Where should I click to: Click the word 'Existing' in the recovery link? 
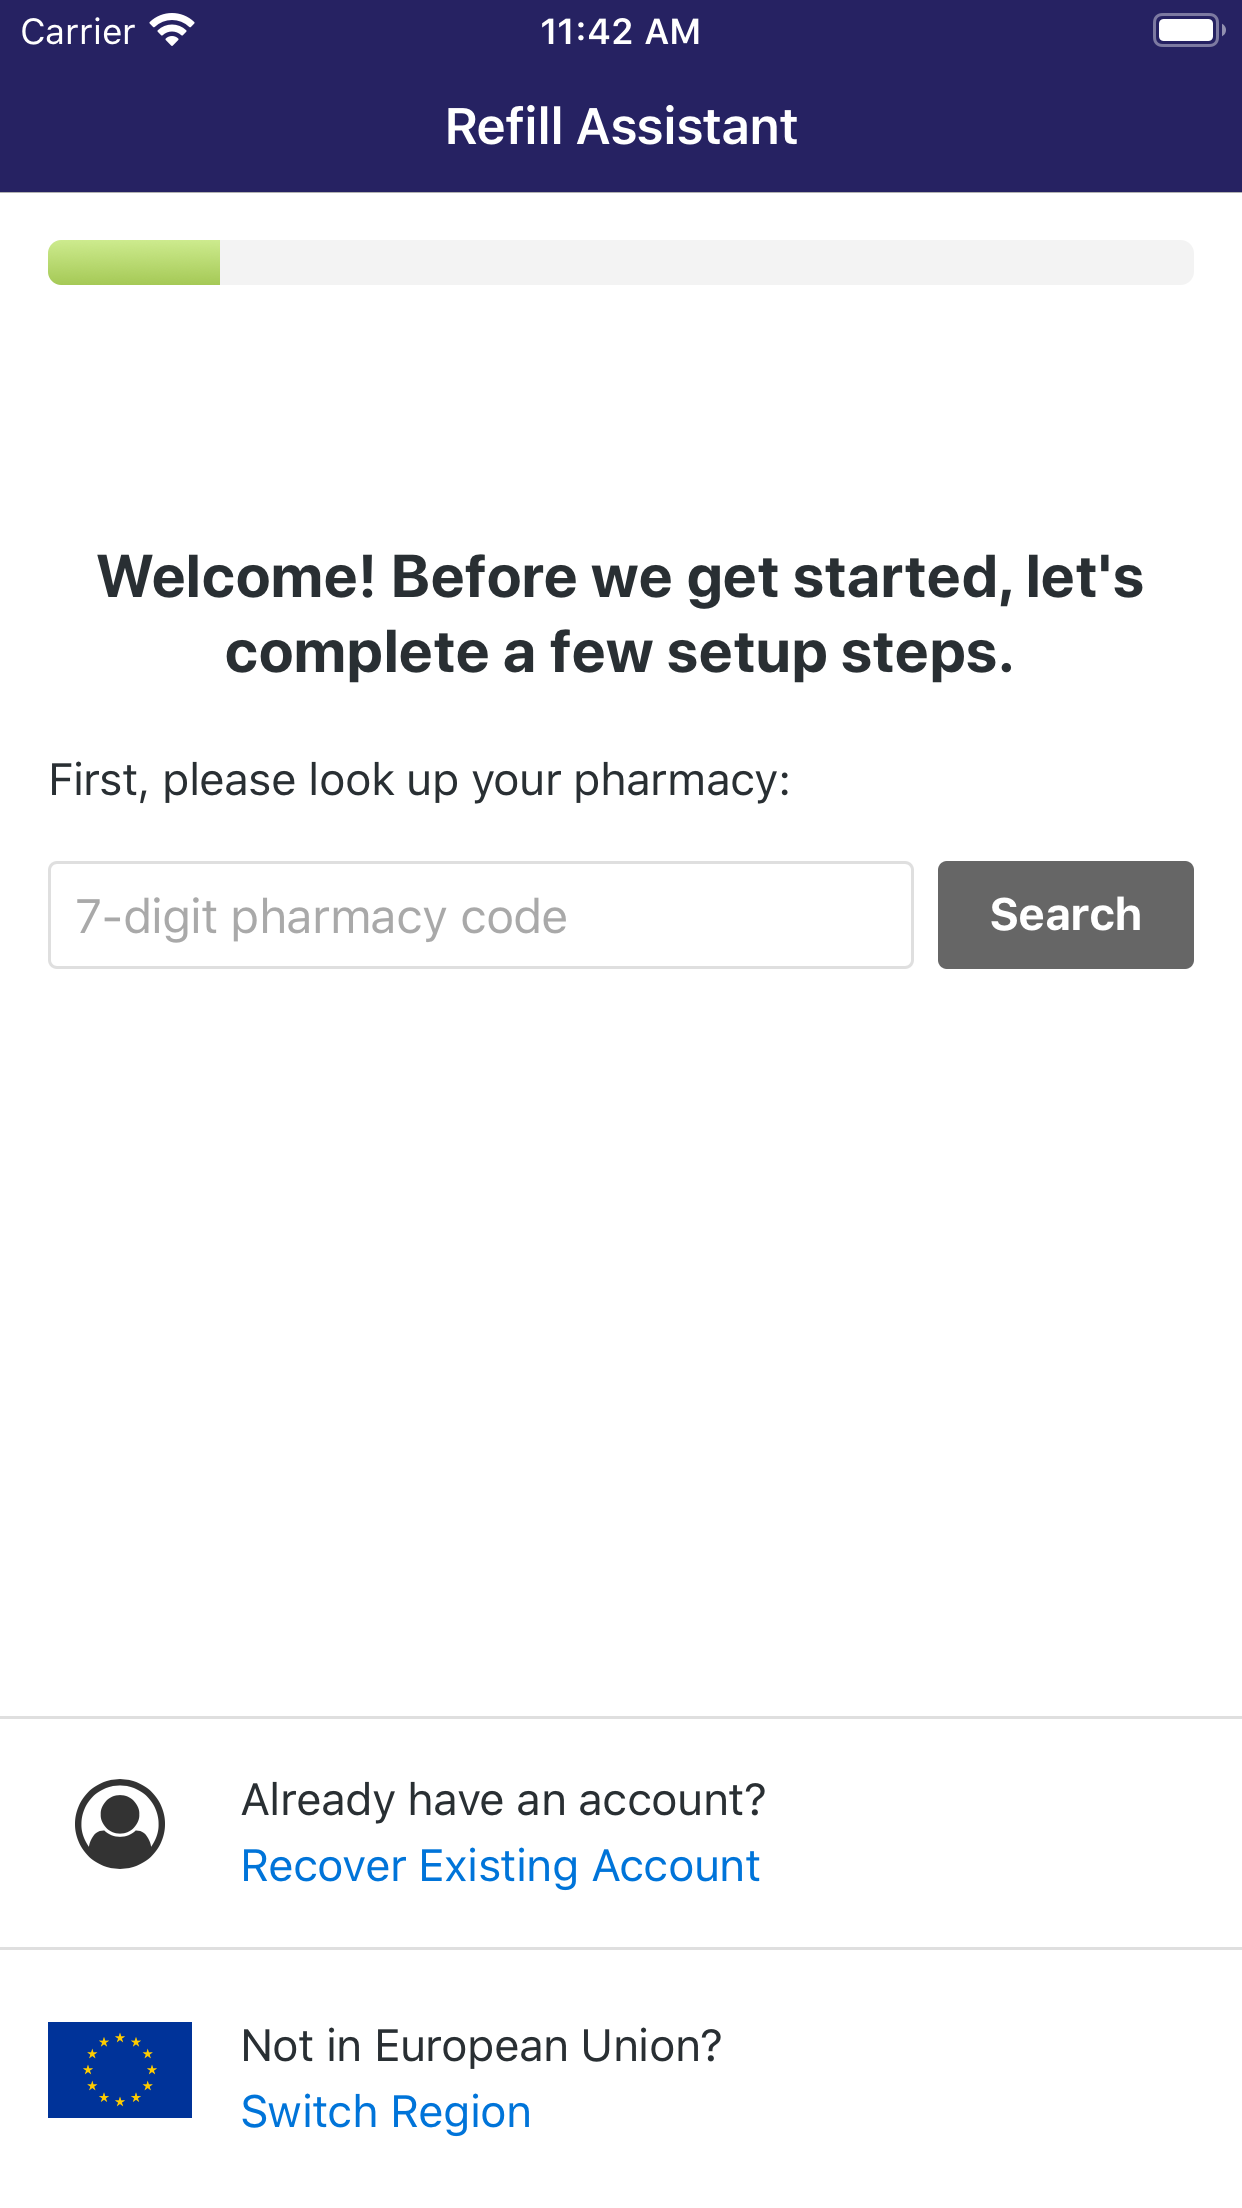499,1866
